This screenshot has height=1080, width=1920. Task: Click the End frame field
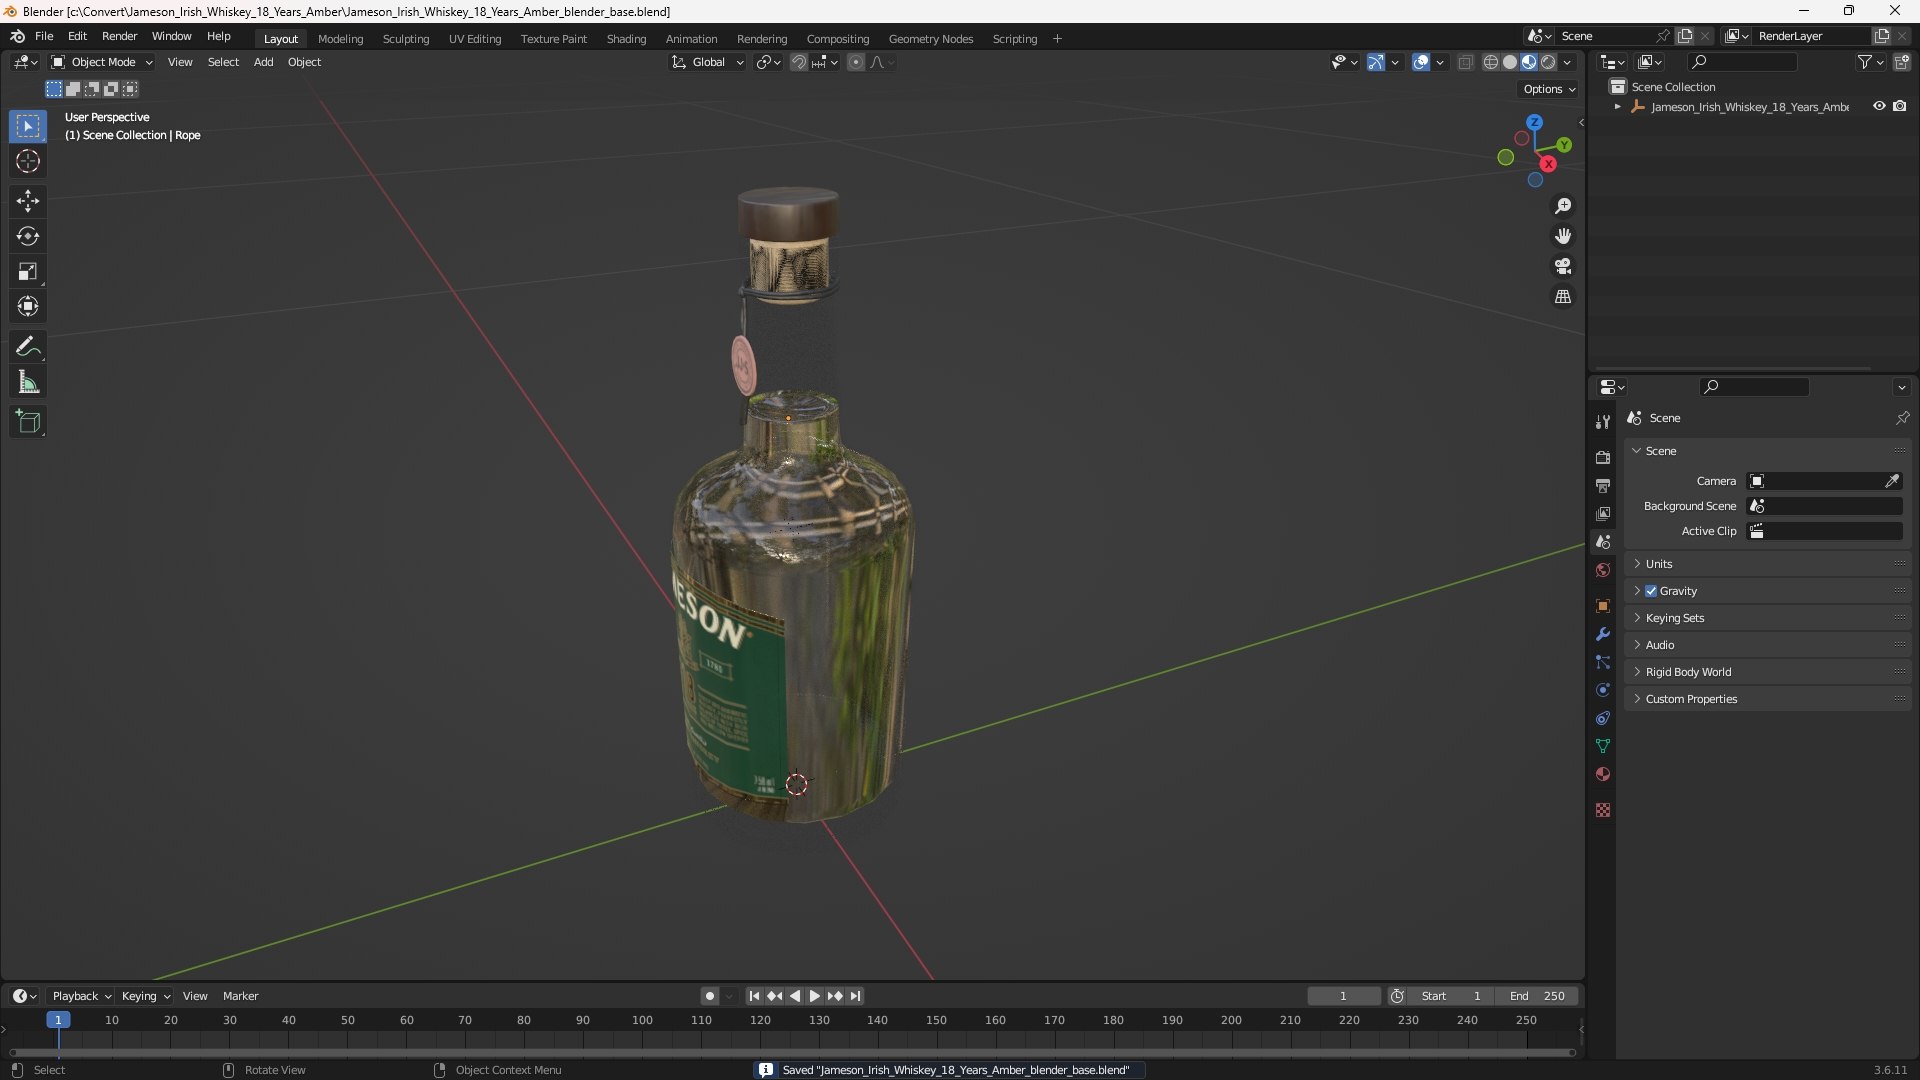click(1537, 996)
